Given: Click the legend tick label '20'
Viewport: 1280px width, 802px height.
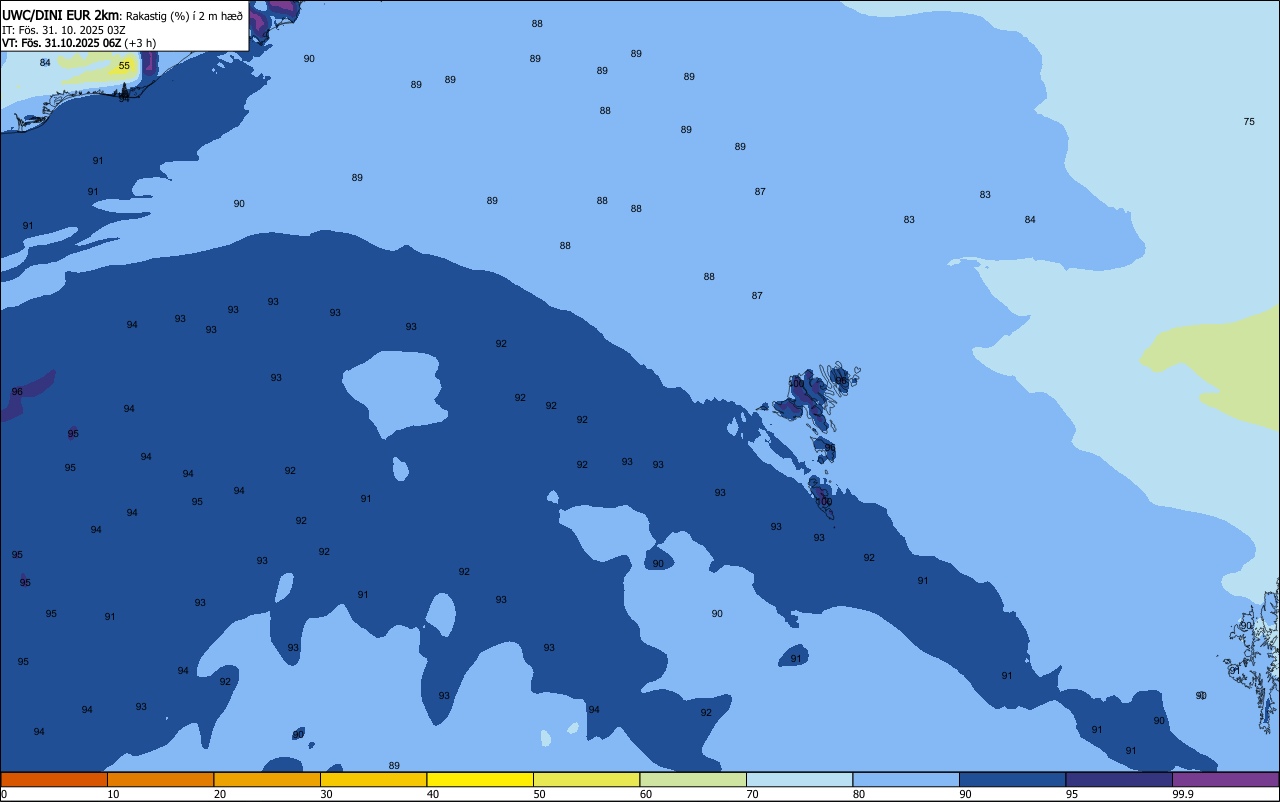Looking at the screenshot, I should (220, 794).
